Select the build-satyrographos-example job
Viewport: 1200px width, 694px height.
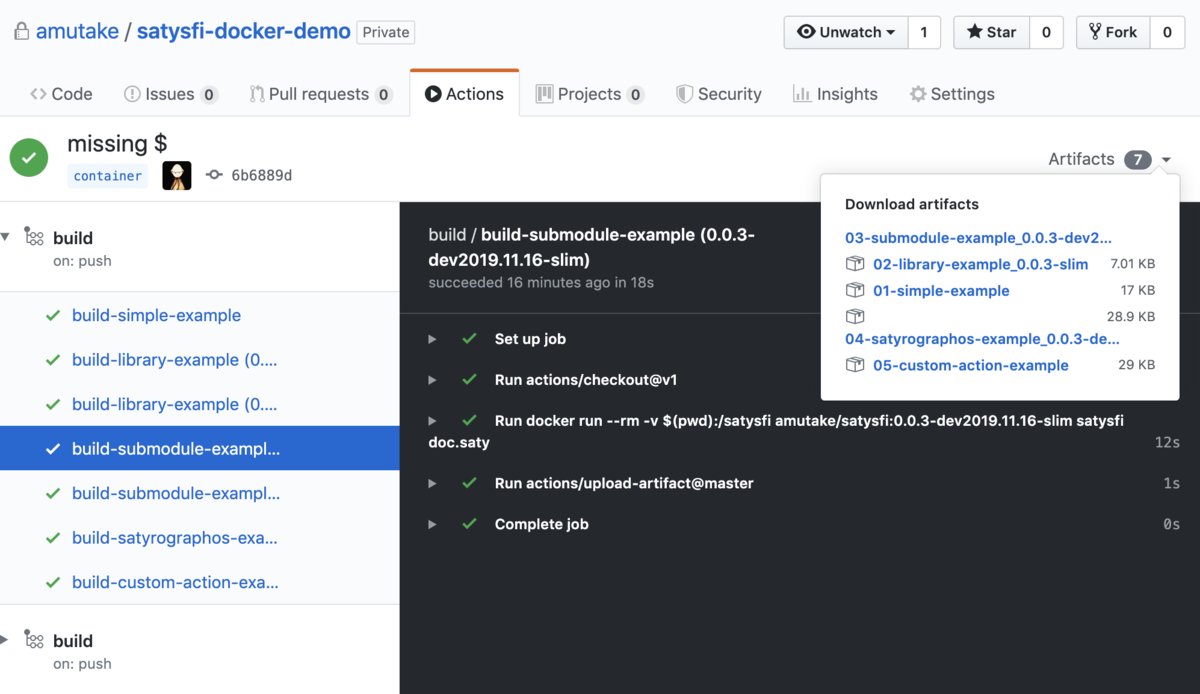pyautogui.click(x=175, y=538)
